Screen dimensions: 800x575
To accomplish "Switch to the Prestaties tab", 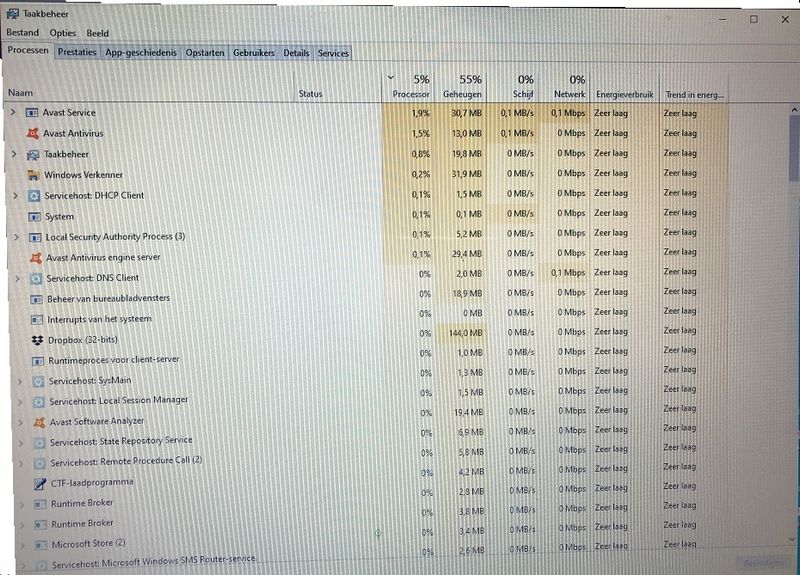I will click(x=77, y=52).
